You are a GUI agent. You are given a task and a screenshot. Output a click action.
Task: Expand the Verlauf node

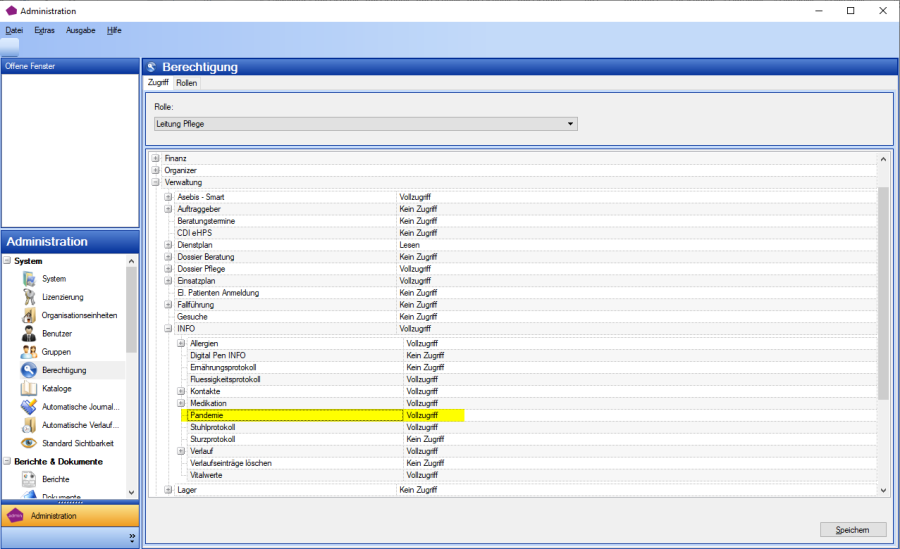click(x=181, y=451)
